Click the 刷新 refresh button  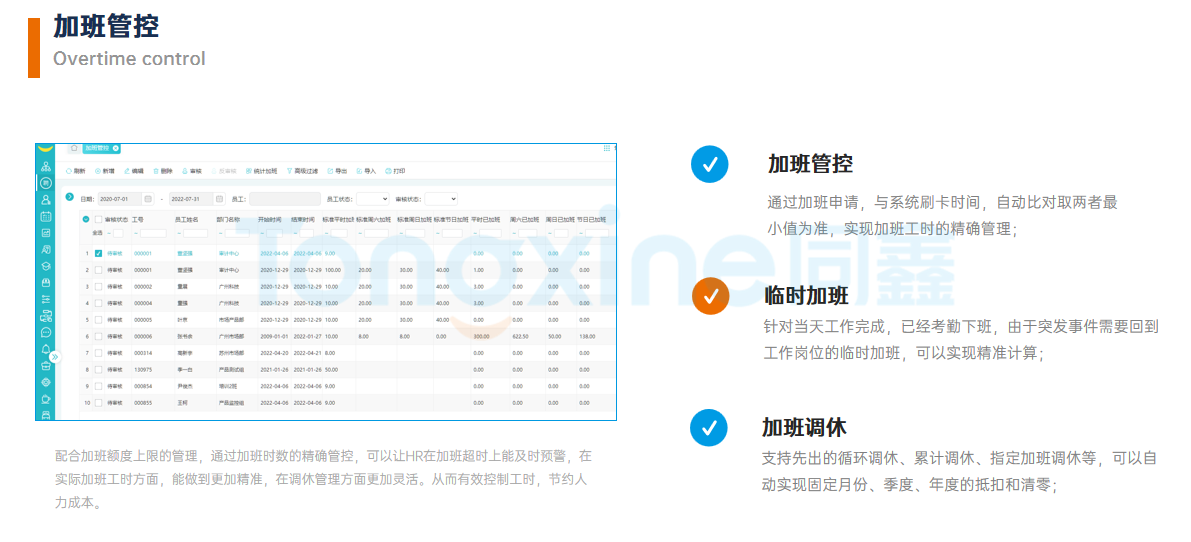tap(76, 171)
